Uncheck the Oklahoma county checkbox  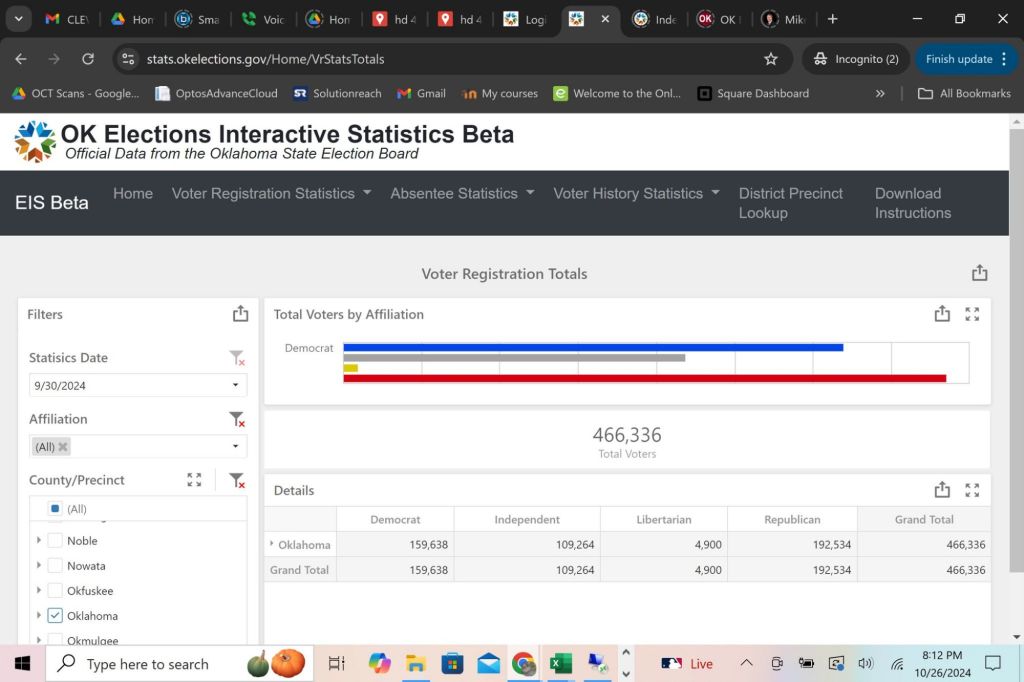click(55, 616)
